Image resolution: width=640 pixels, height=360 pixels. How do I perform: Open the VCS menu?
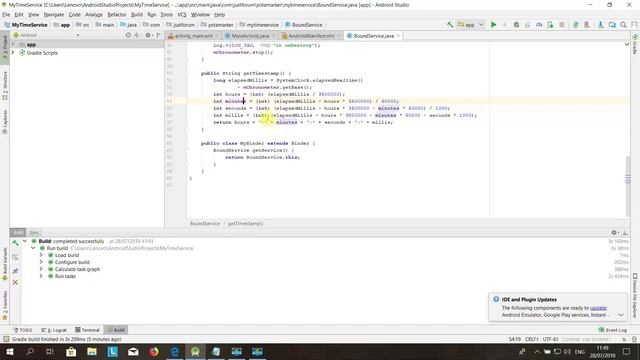pos(182,15)
